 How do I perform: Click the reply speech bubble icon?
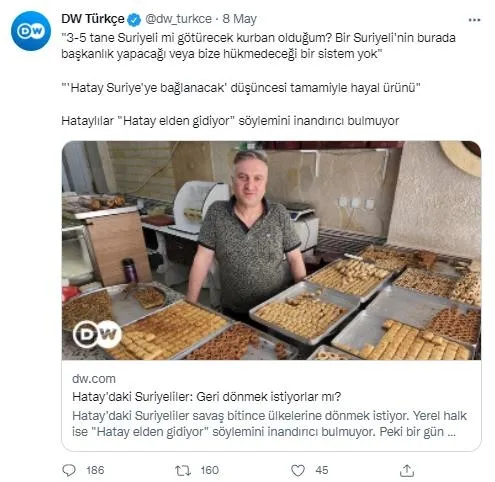point(69,470)
